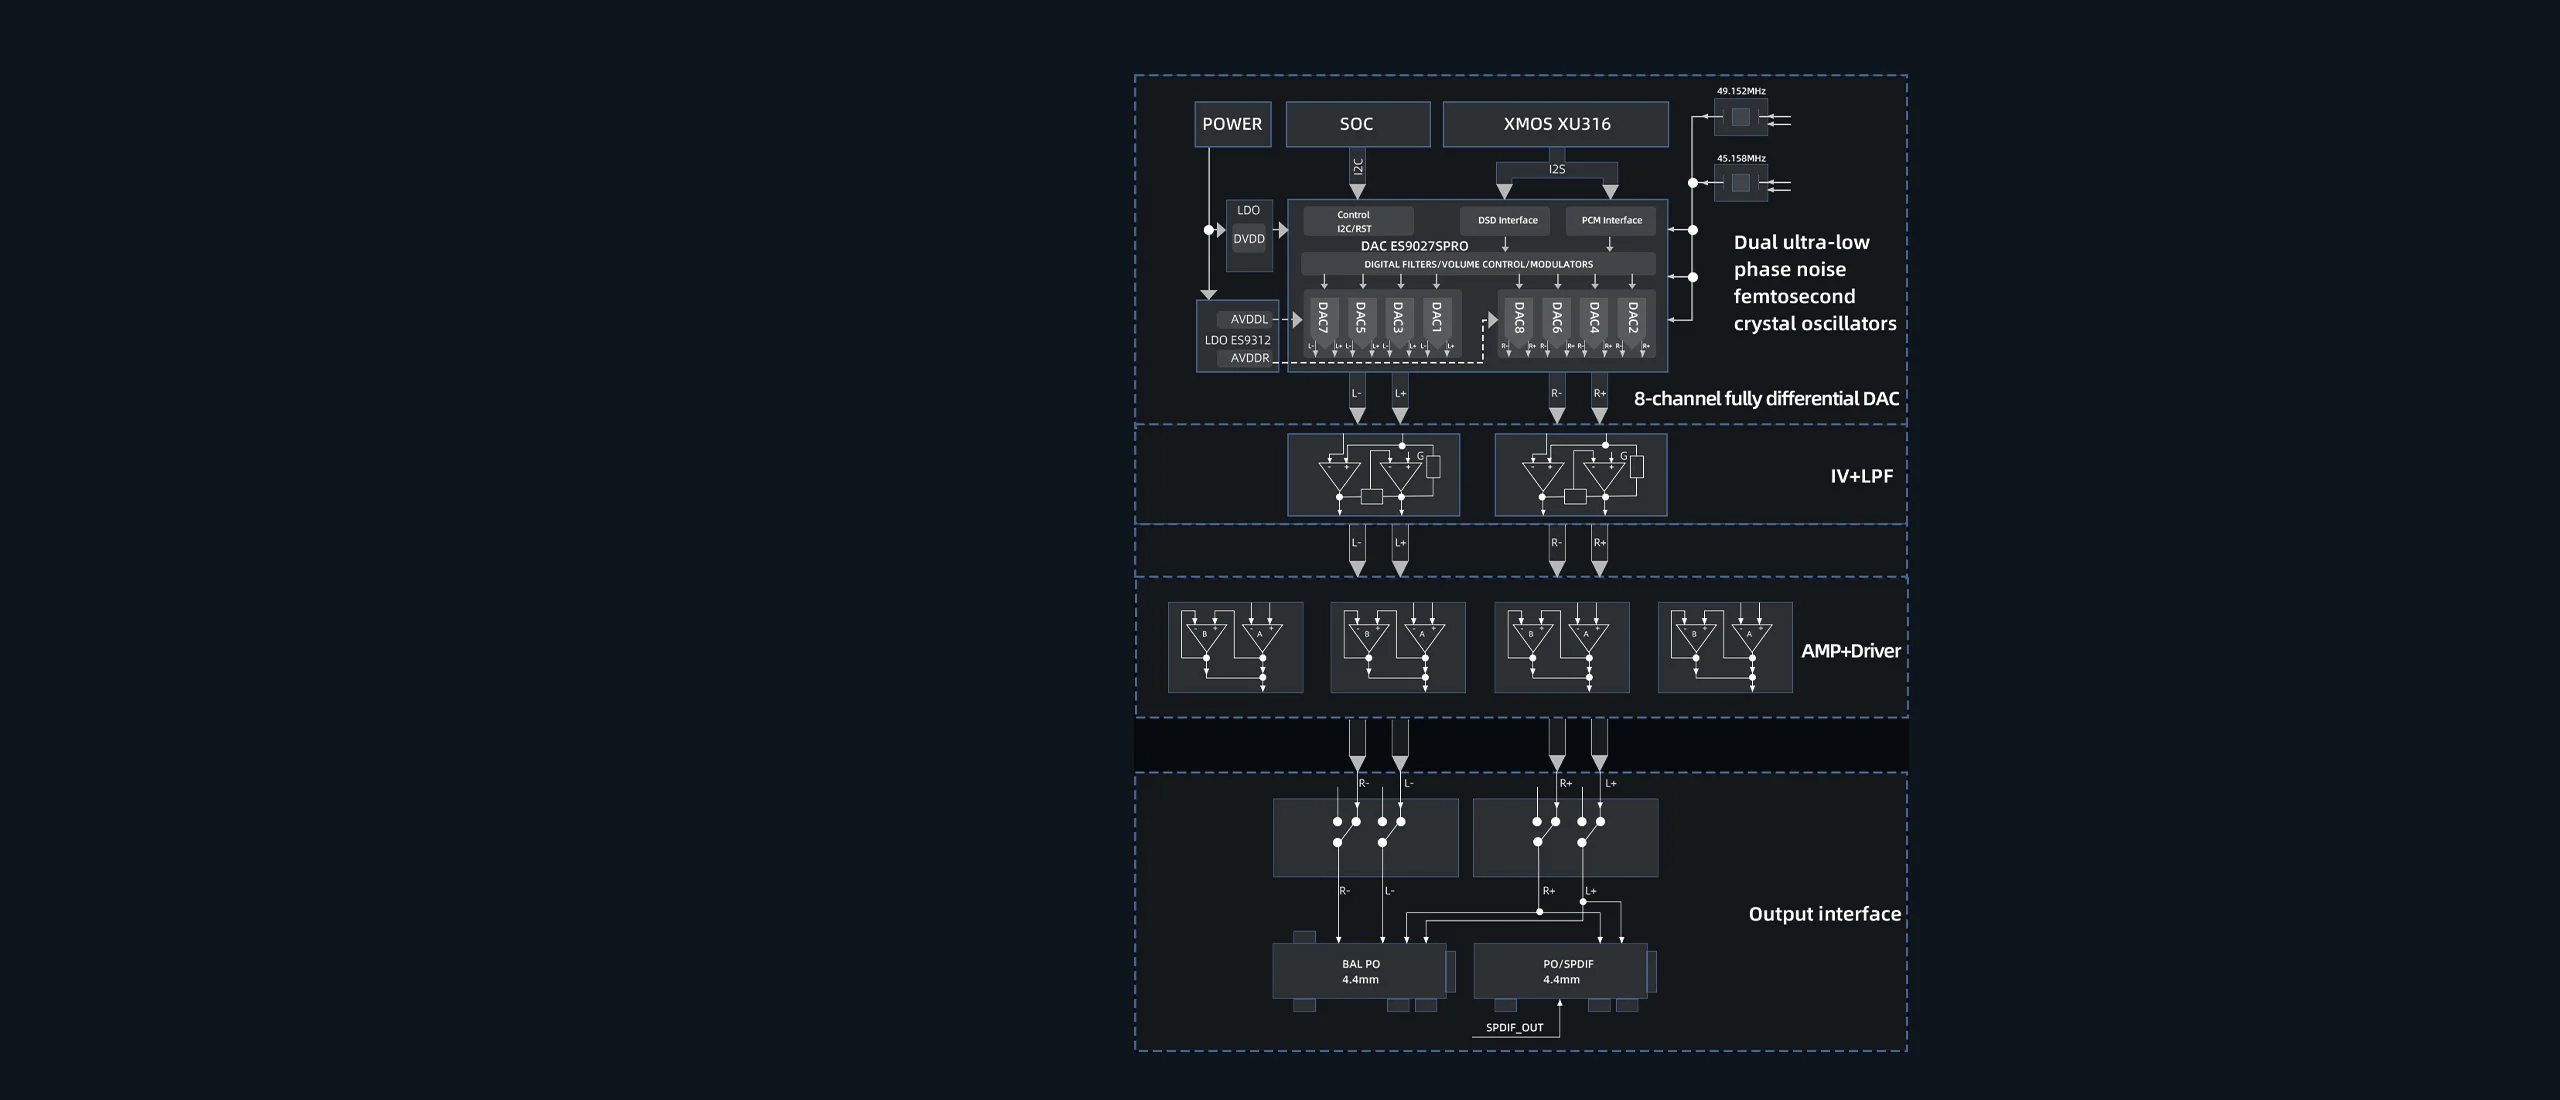Click the left R-/L- output switch block
This screenshot has height=1100, width=2560.
1365,838
